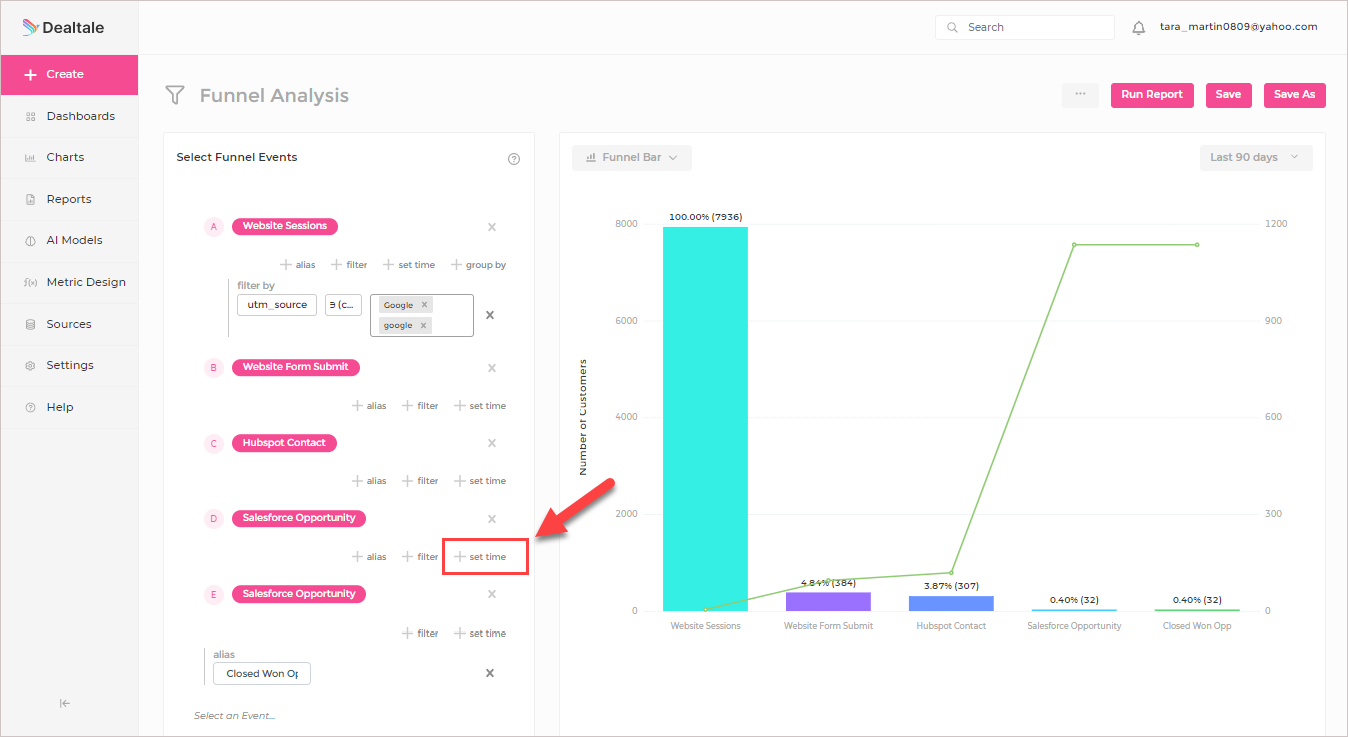Click the filter values tag box
The height and width of the screenshot is (737, 1348).
[422, 315]
